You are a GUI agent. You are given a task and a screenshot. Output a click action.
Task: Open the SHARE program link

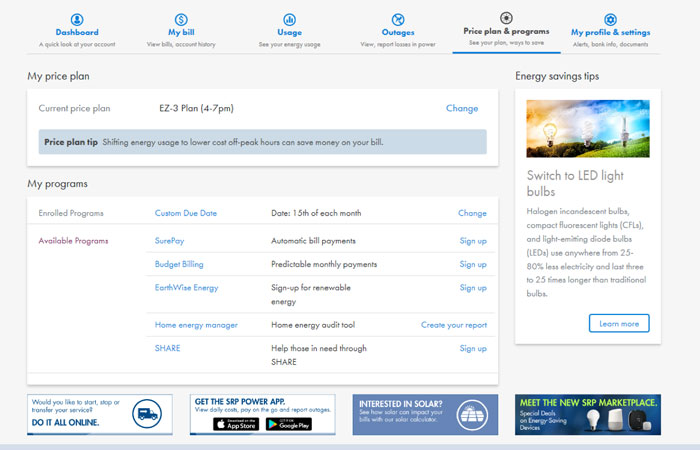point(167,348)
